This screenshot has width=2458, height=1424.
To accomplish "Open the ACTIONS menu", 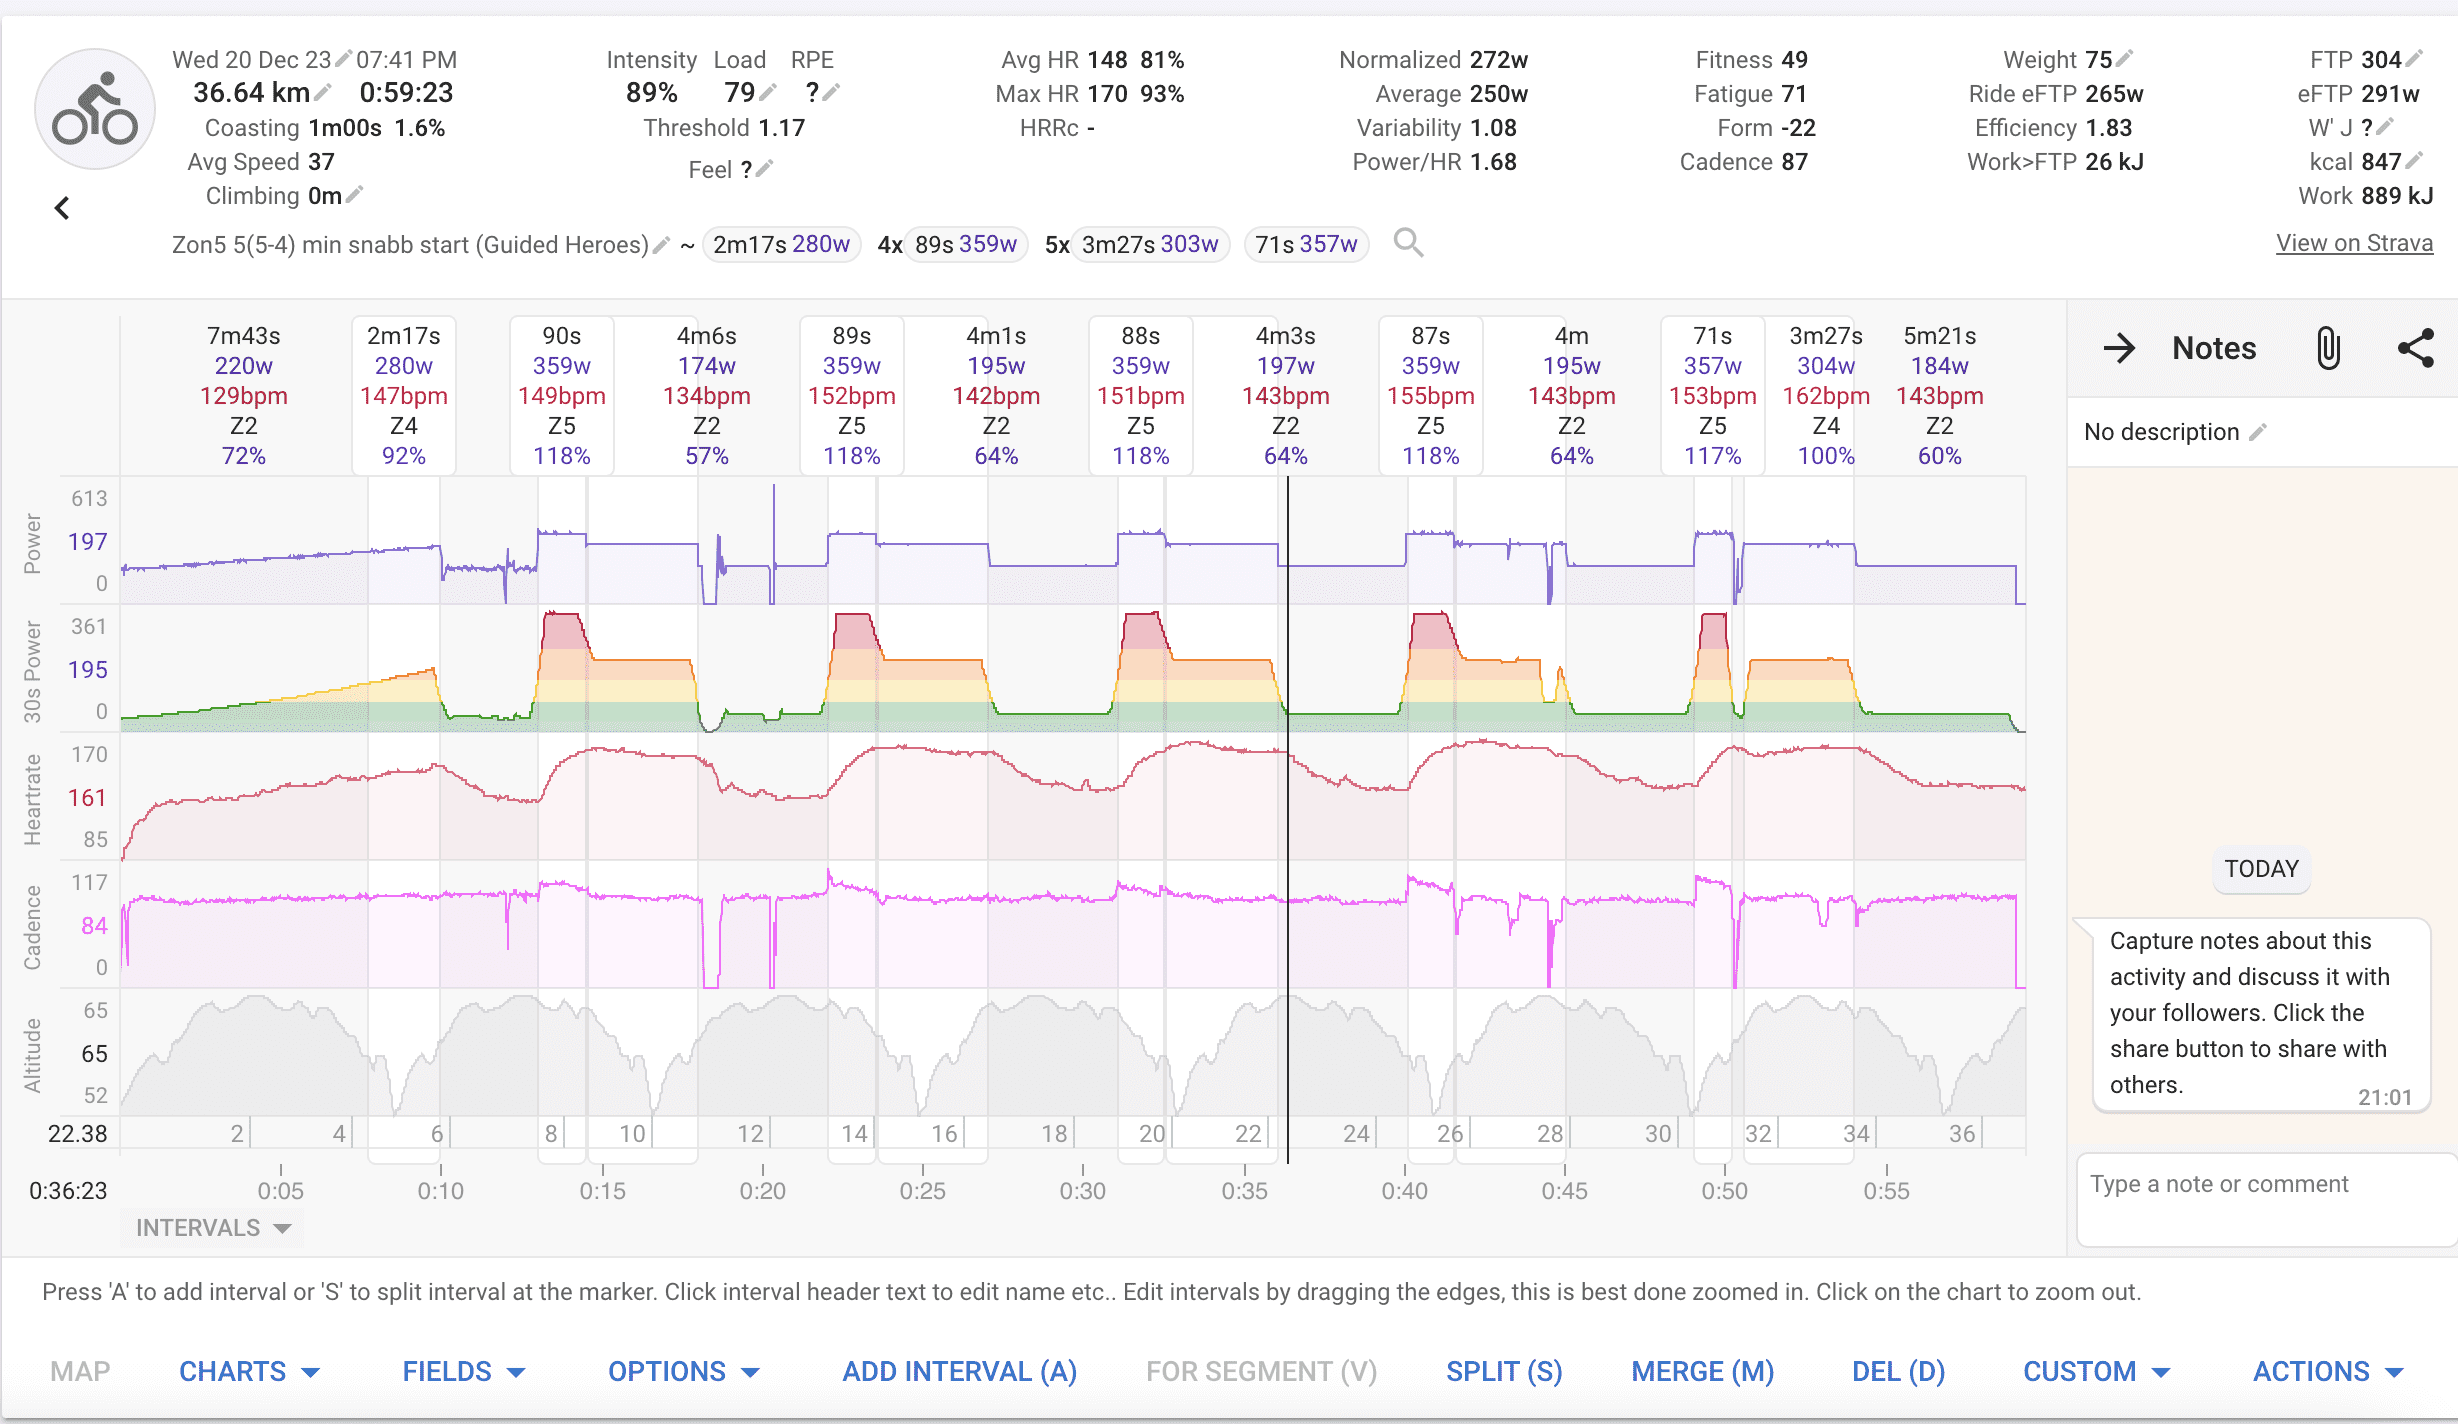I will click(2327, 1371).
